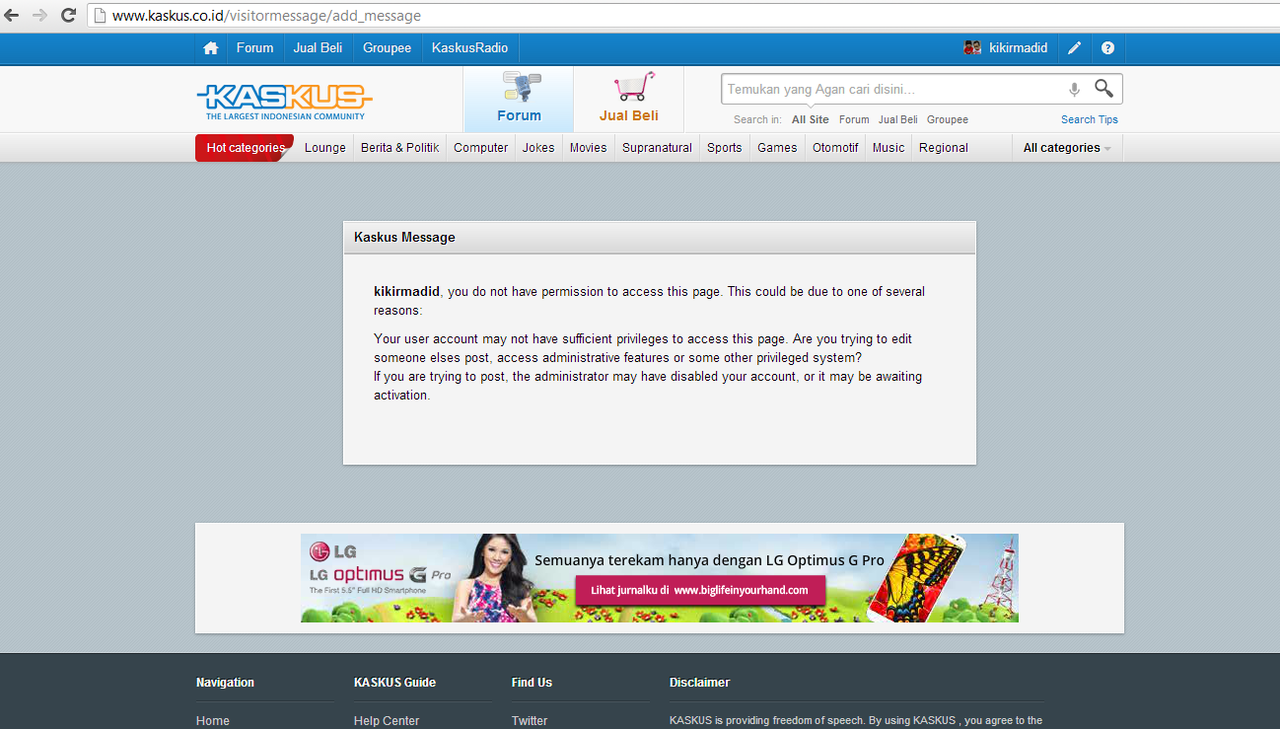Image resolution: width=1280 pixels, height=729 pixels.
Task: Open the Music category
Action: (888, 148)
